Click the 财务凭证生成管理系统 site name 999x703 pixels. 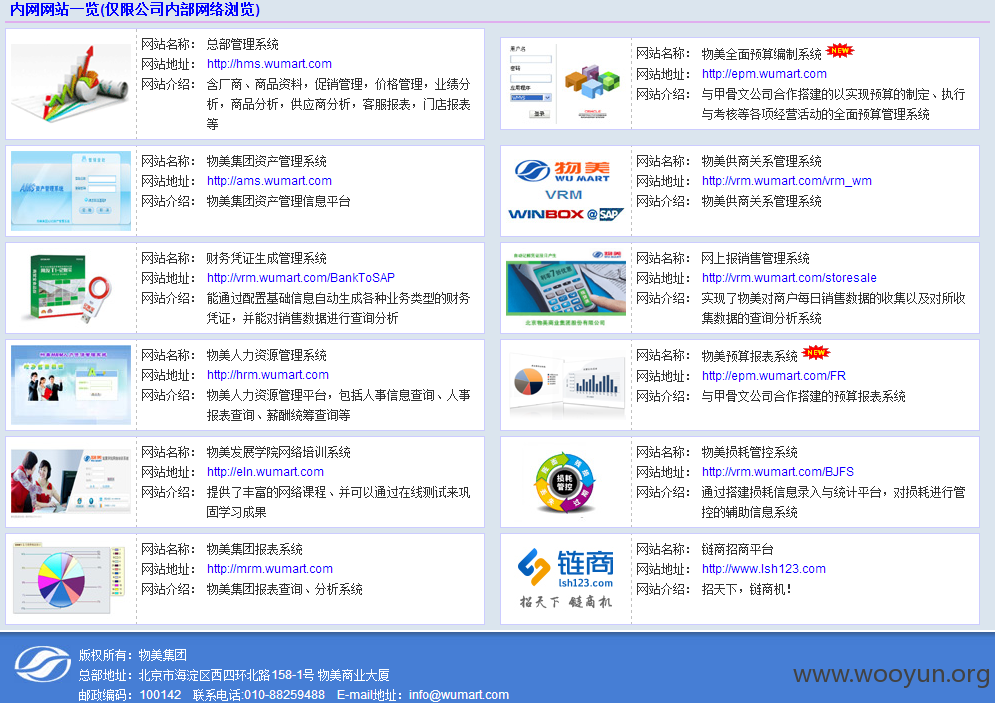pos(266,258)
